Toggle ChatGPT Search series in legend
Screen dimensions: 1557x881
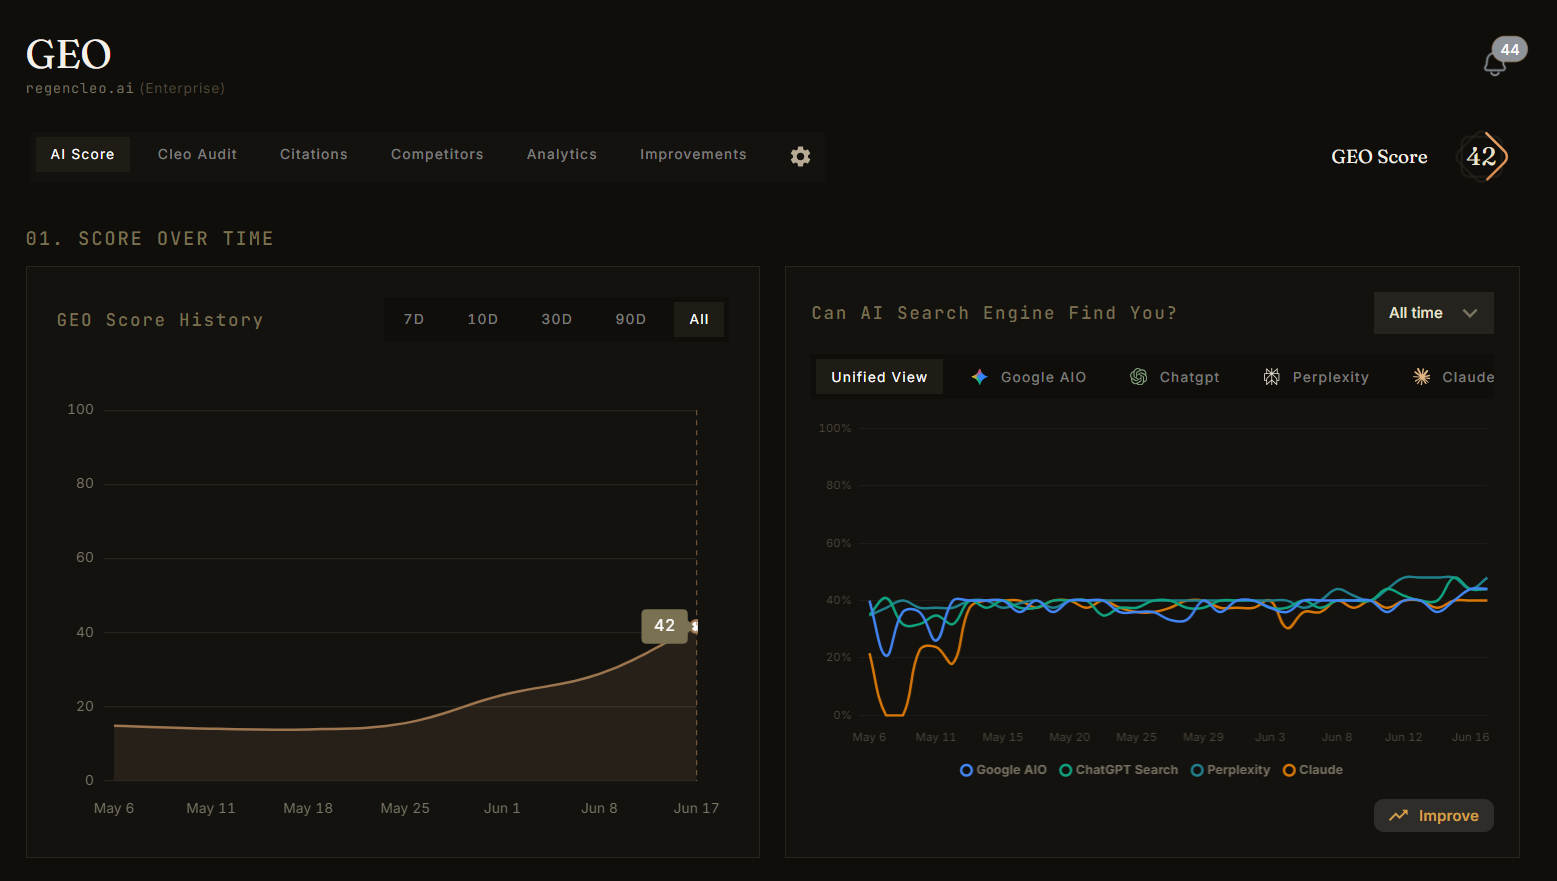click(x=1118, y=770)
